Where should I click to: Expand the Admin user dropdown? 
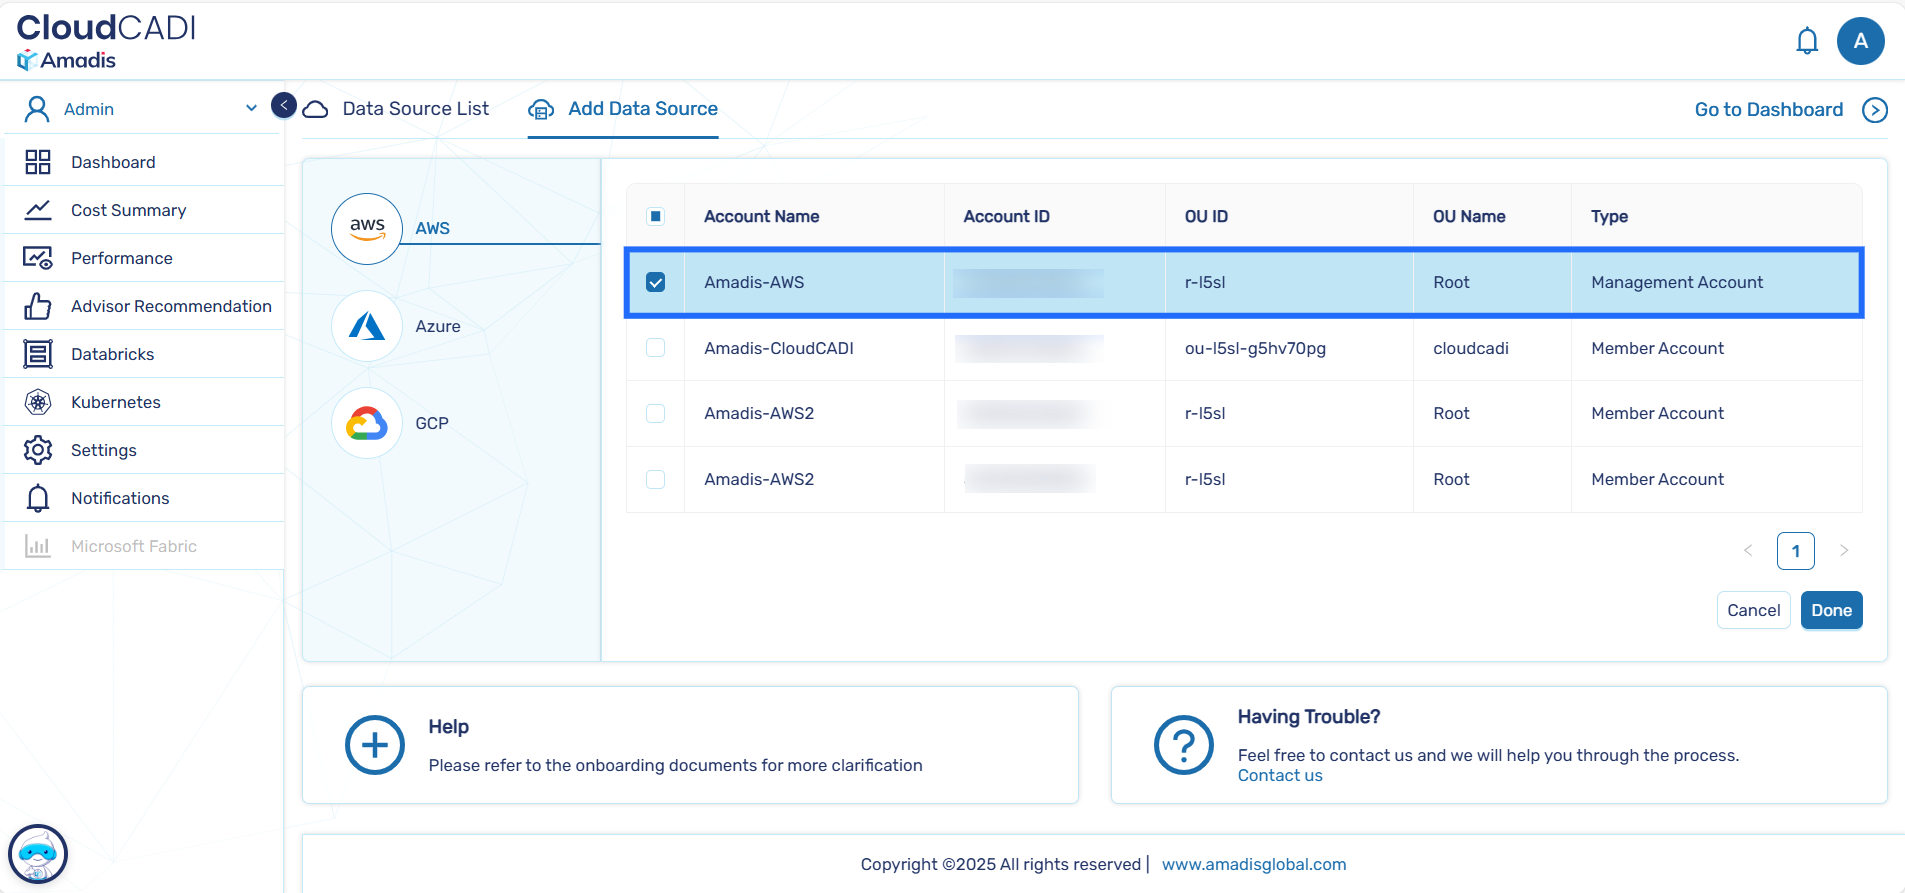(x=251, y=108)
